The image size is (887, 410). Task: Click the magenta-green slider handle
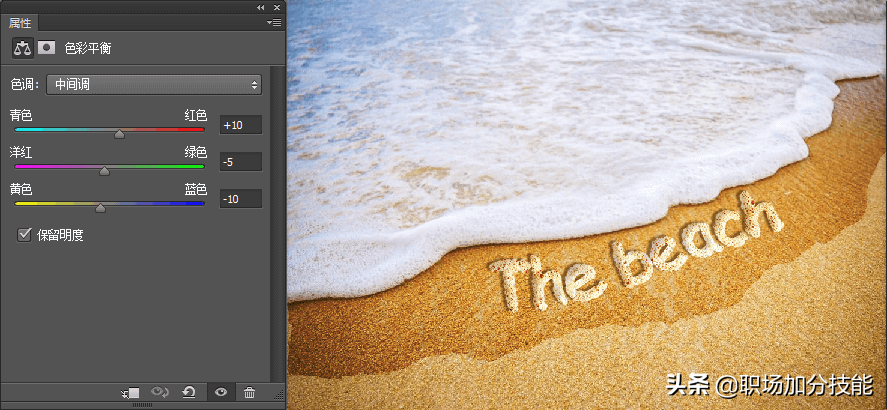click(x=105, y=171)
